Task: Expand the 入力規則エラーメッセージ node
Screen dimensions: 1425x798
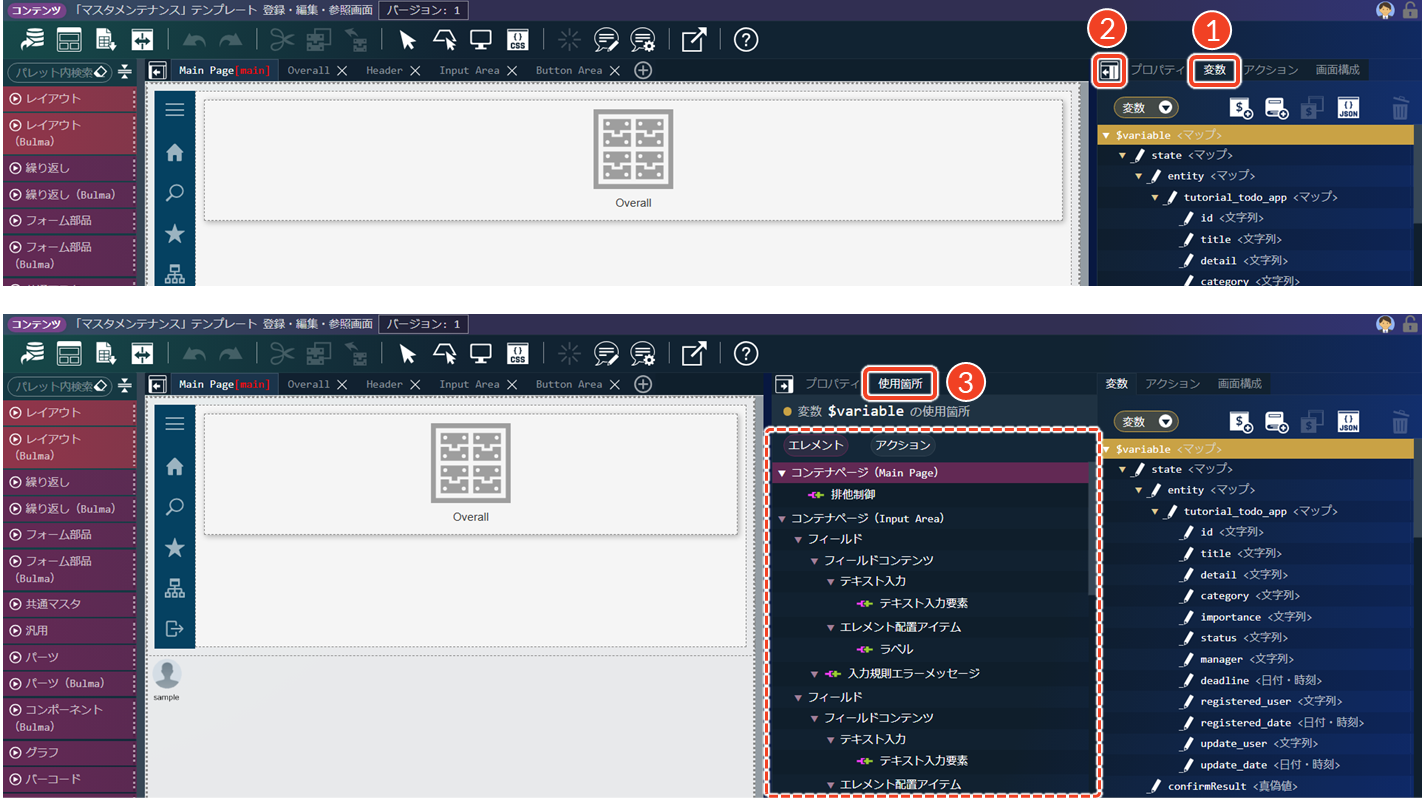Action: [815, 674]
